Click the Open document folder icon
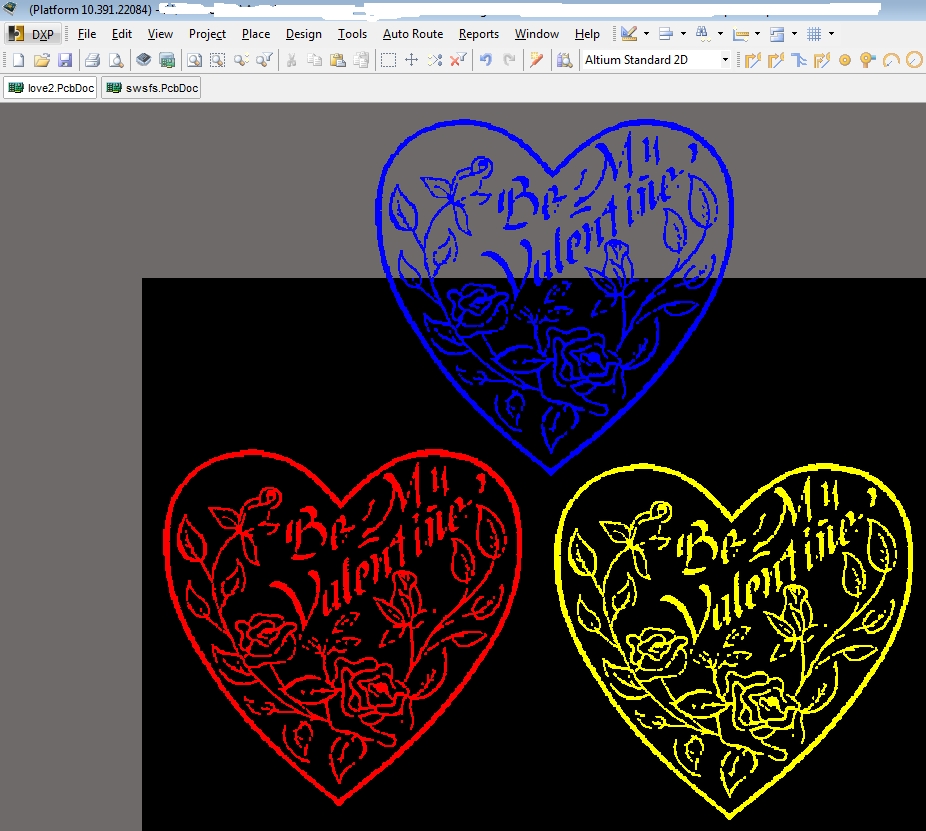 click(x=41, y=60)
